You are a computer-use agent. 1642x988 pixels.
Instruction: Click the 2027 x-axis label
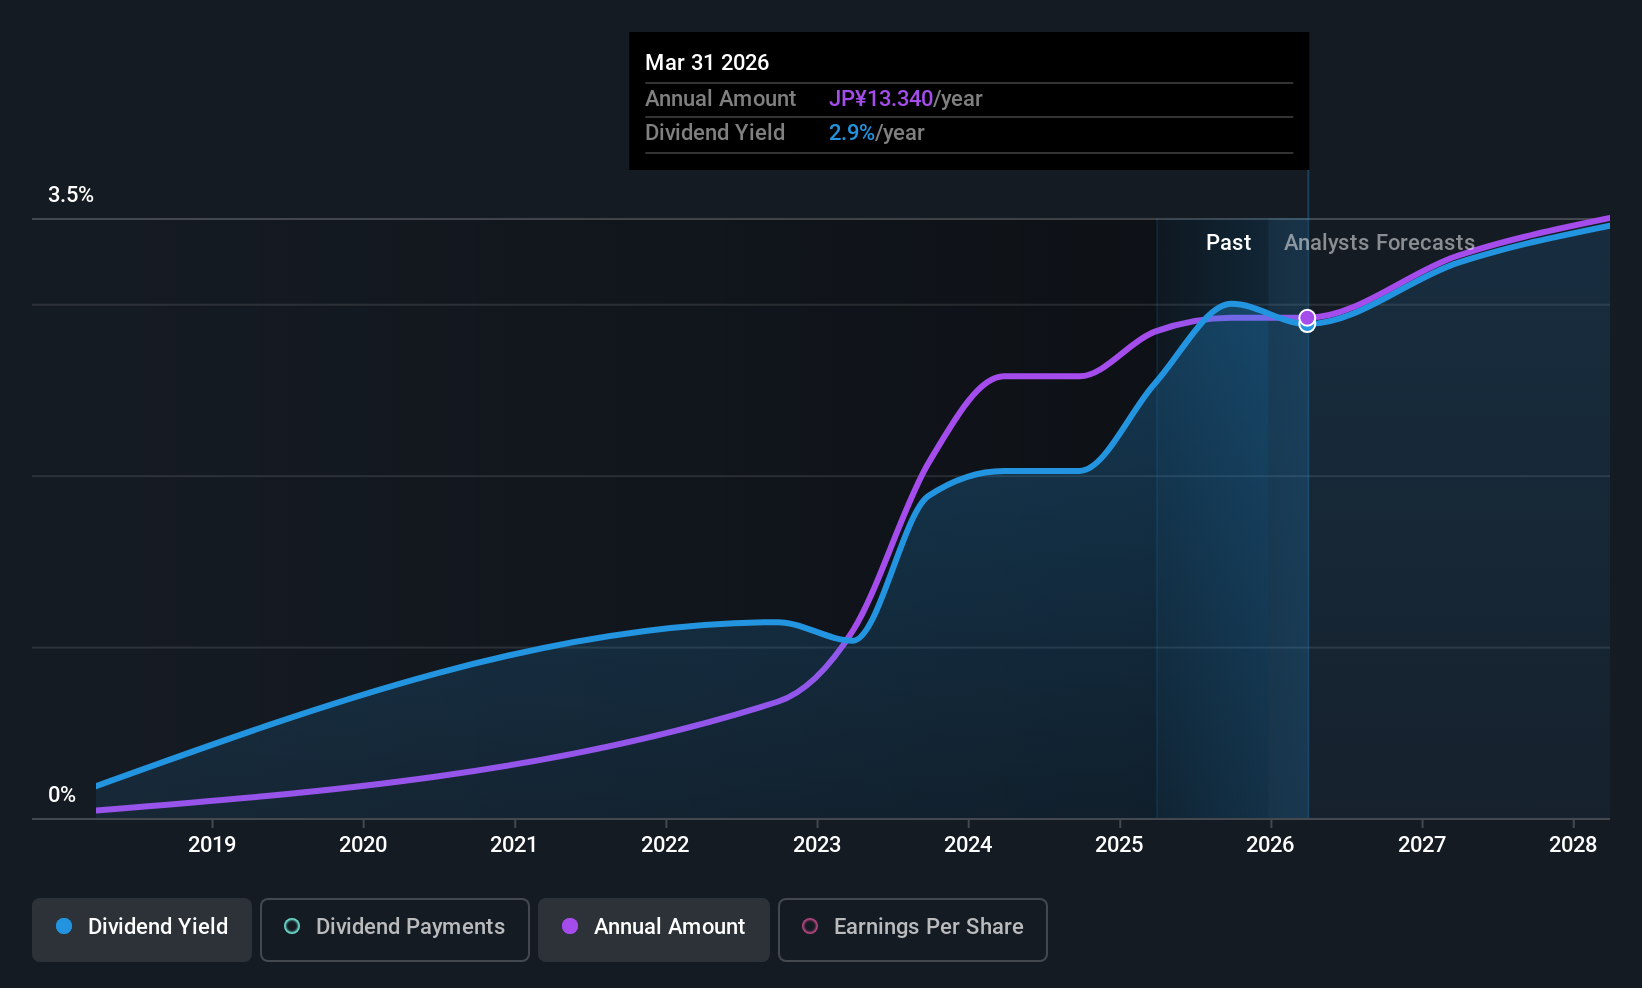[1422, 845]
